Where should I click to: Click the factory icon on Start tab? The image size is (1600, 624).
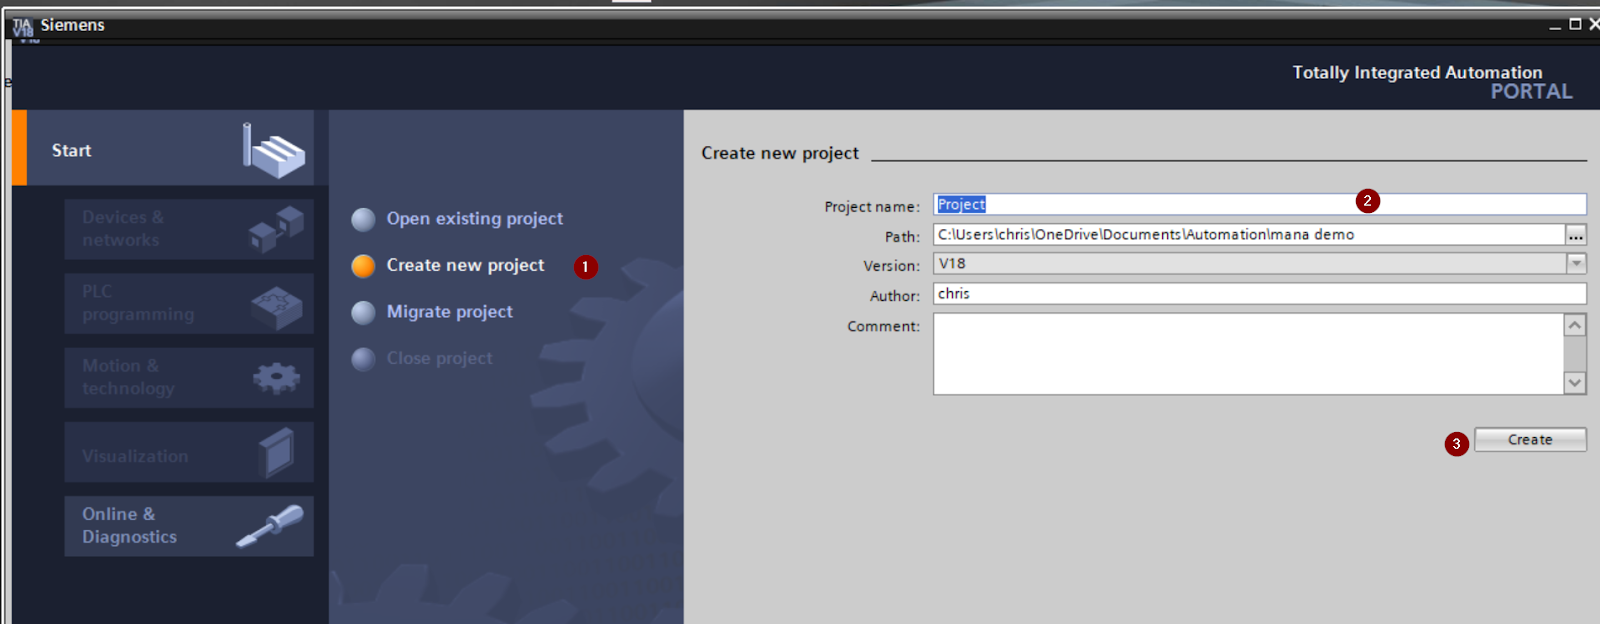click(273, 151)
